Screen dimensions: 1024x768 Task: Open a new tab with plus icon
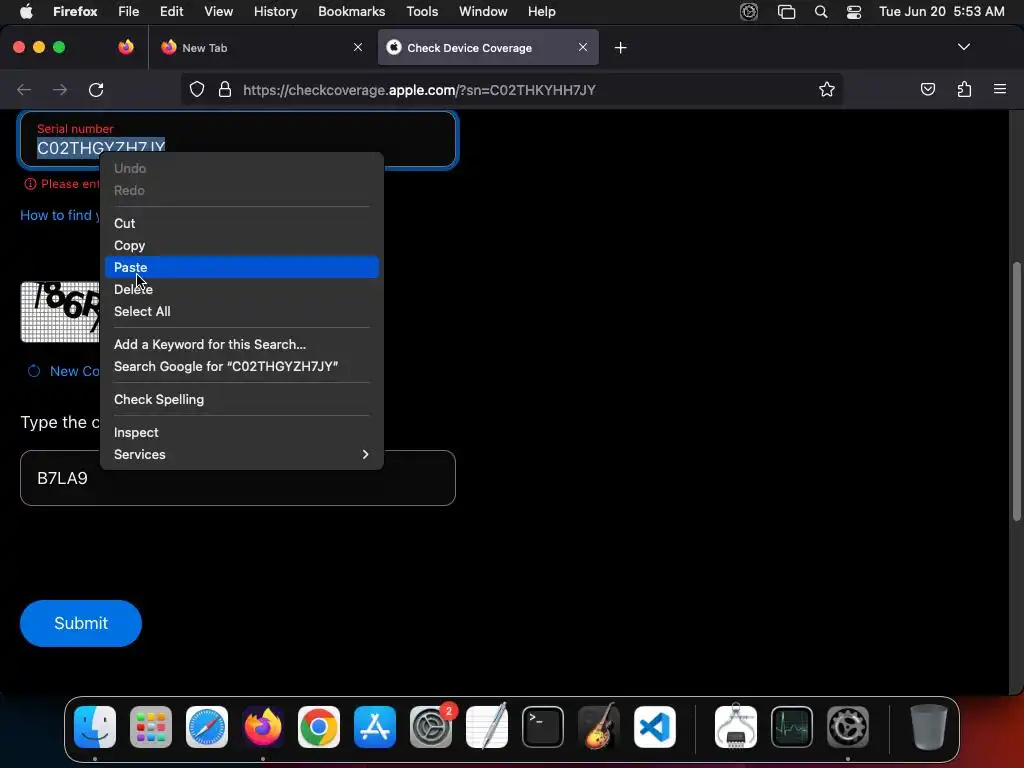(620, 48)
